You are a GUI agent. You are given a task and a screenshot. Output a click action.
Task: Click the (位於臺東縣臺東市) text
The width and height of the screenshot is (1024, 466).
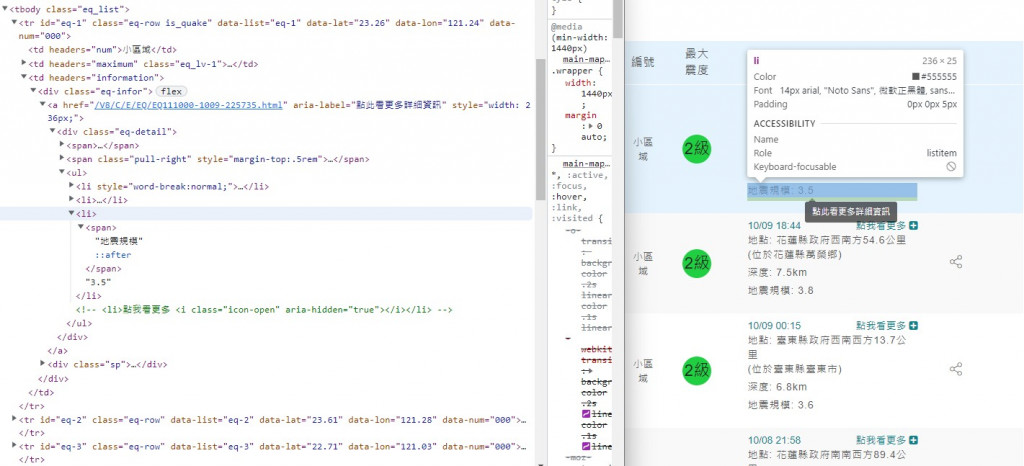click(795, 369)
